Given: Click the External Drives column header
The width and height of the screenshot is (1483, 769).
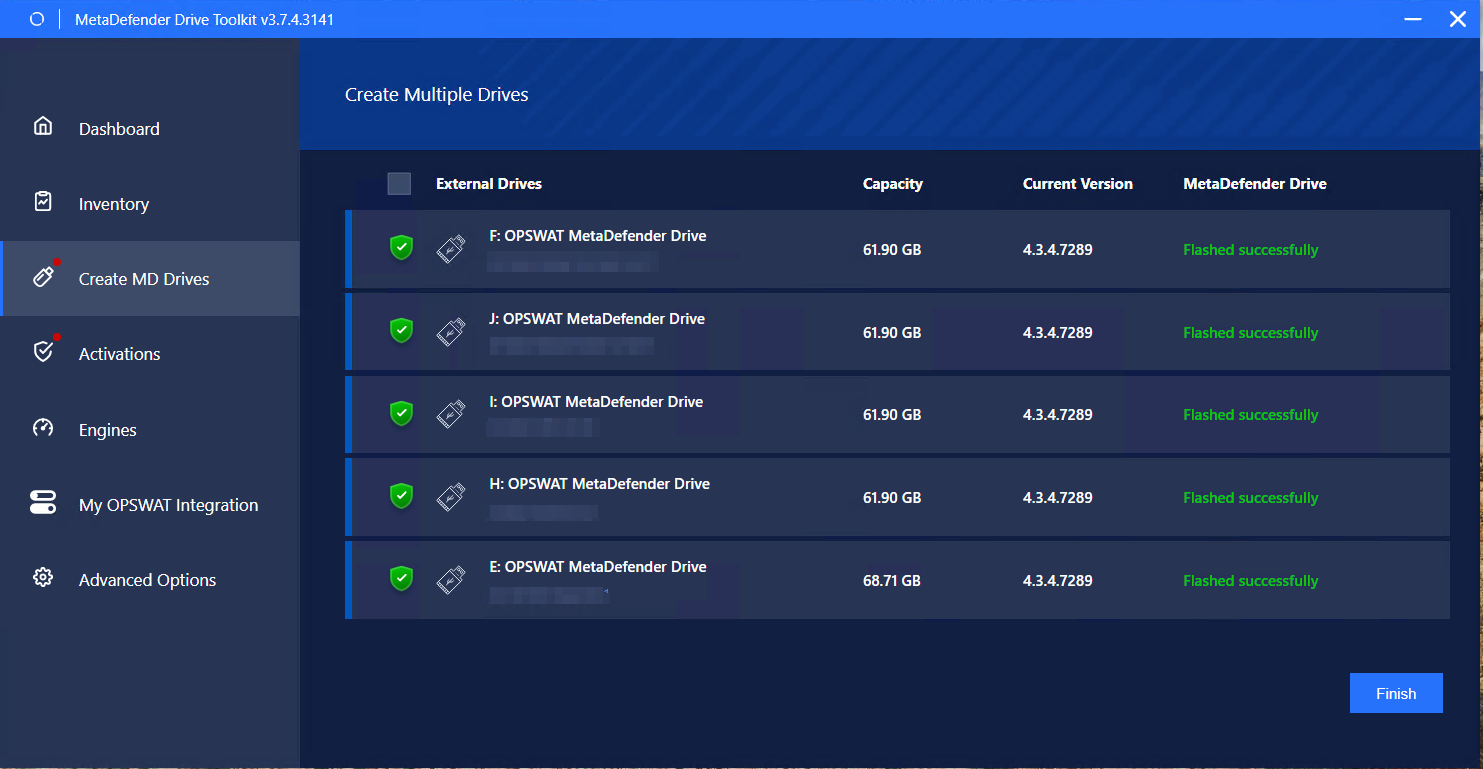Looking at the screenshot, I should (x=489, y=184).
